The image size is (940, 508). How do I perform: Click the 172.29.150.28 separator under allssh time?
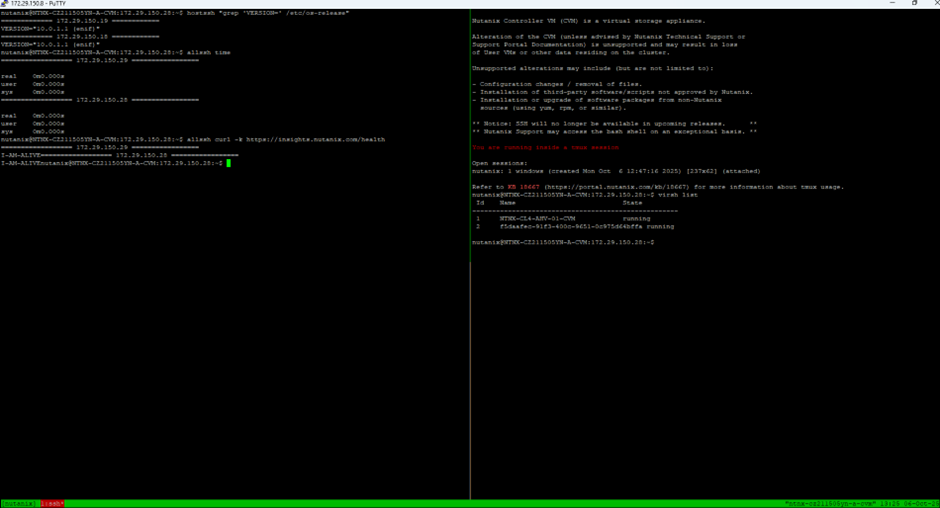click(x=100, y=100)
